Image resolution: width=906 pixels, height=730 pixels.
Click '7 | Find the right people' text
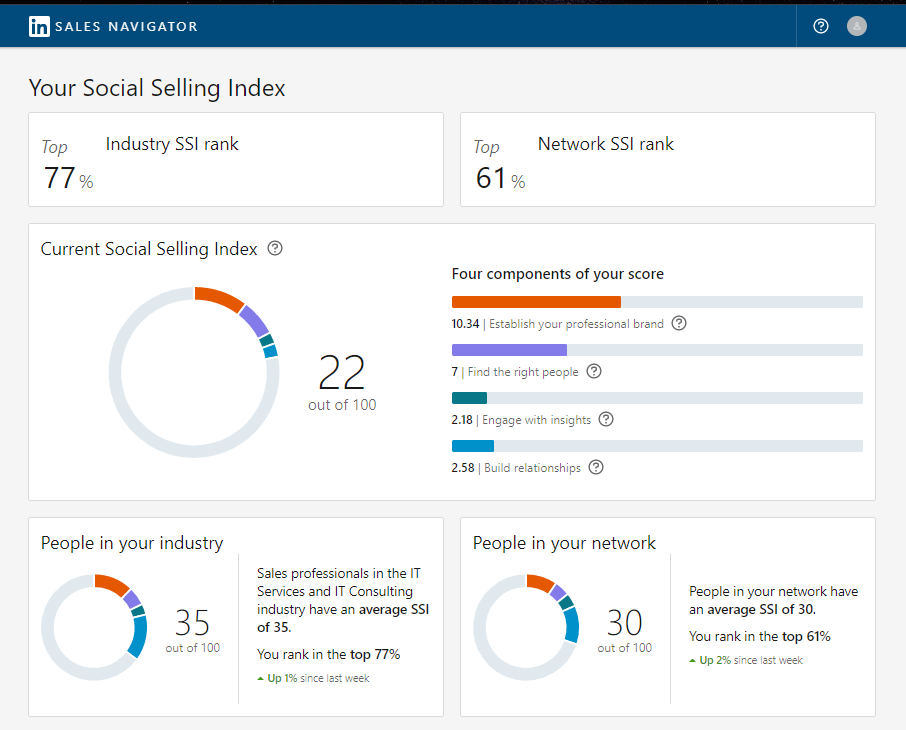(x=515, y=372)
